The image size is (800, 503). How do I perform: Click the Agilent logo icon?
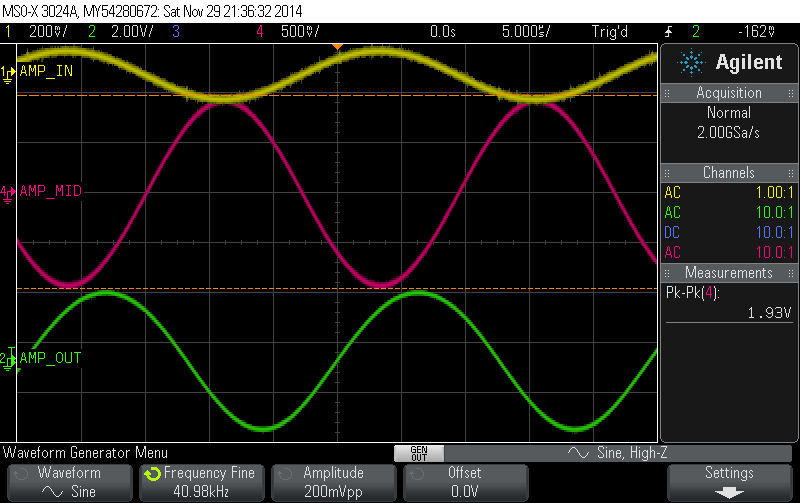(x=691, y=63)
